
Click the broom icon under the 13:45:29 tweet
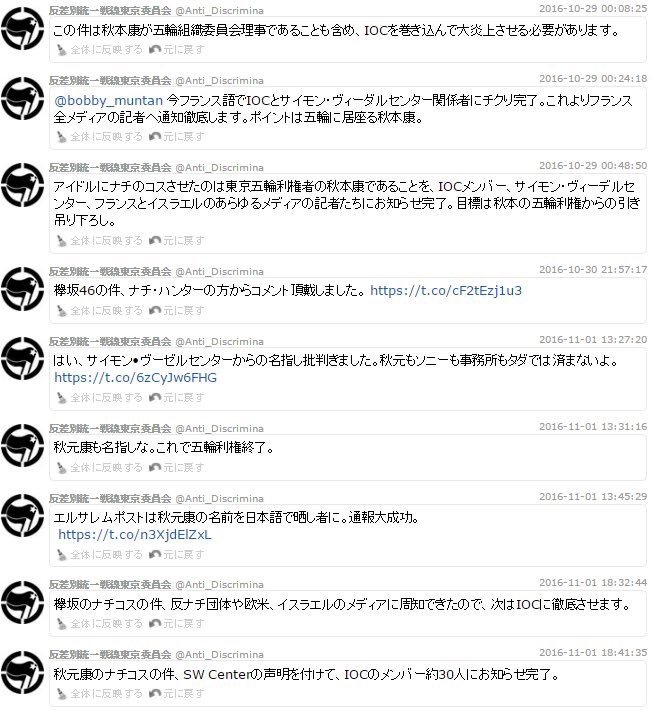click(62, 555)
